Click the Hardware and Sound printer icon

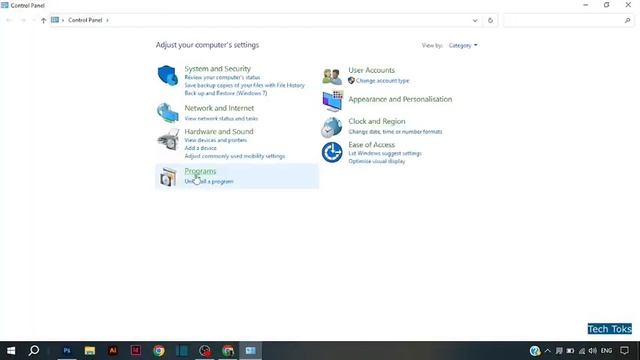[168, 140]
